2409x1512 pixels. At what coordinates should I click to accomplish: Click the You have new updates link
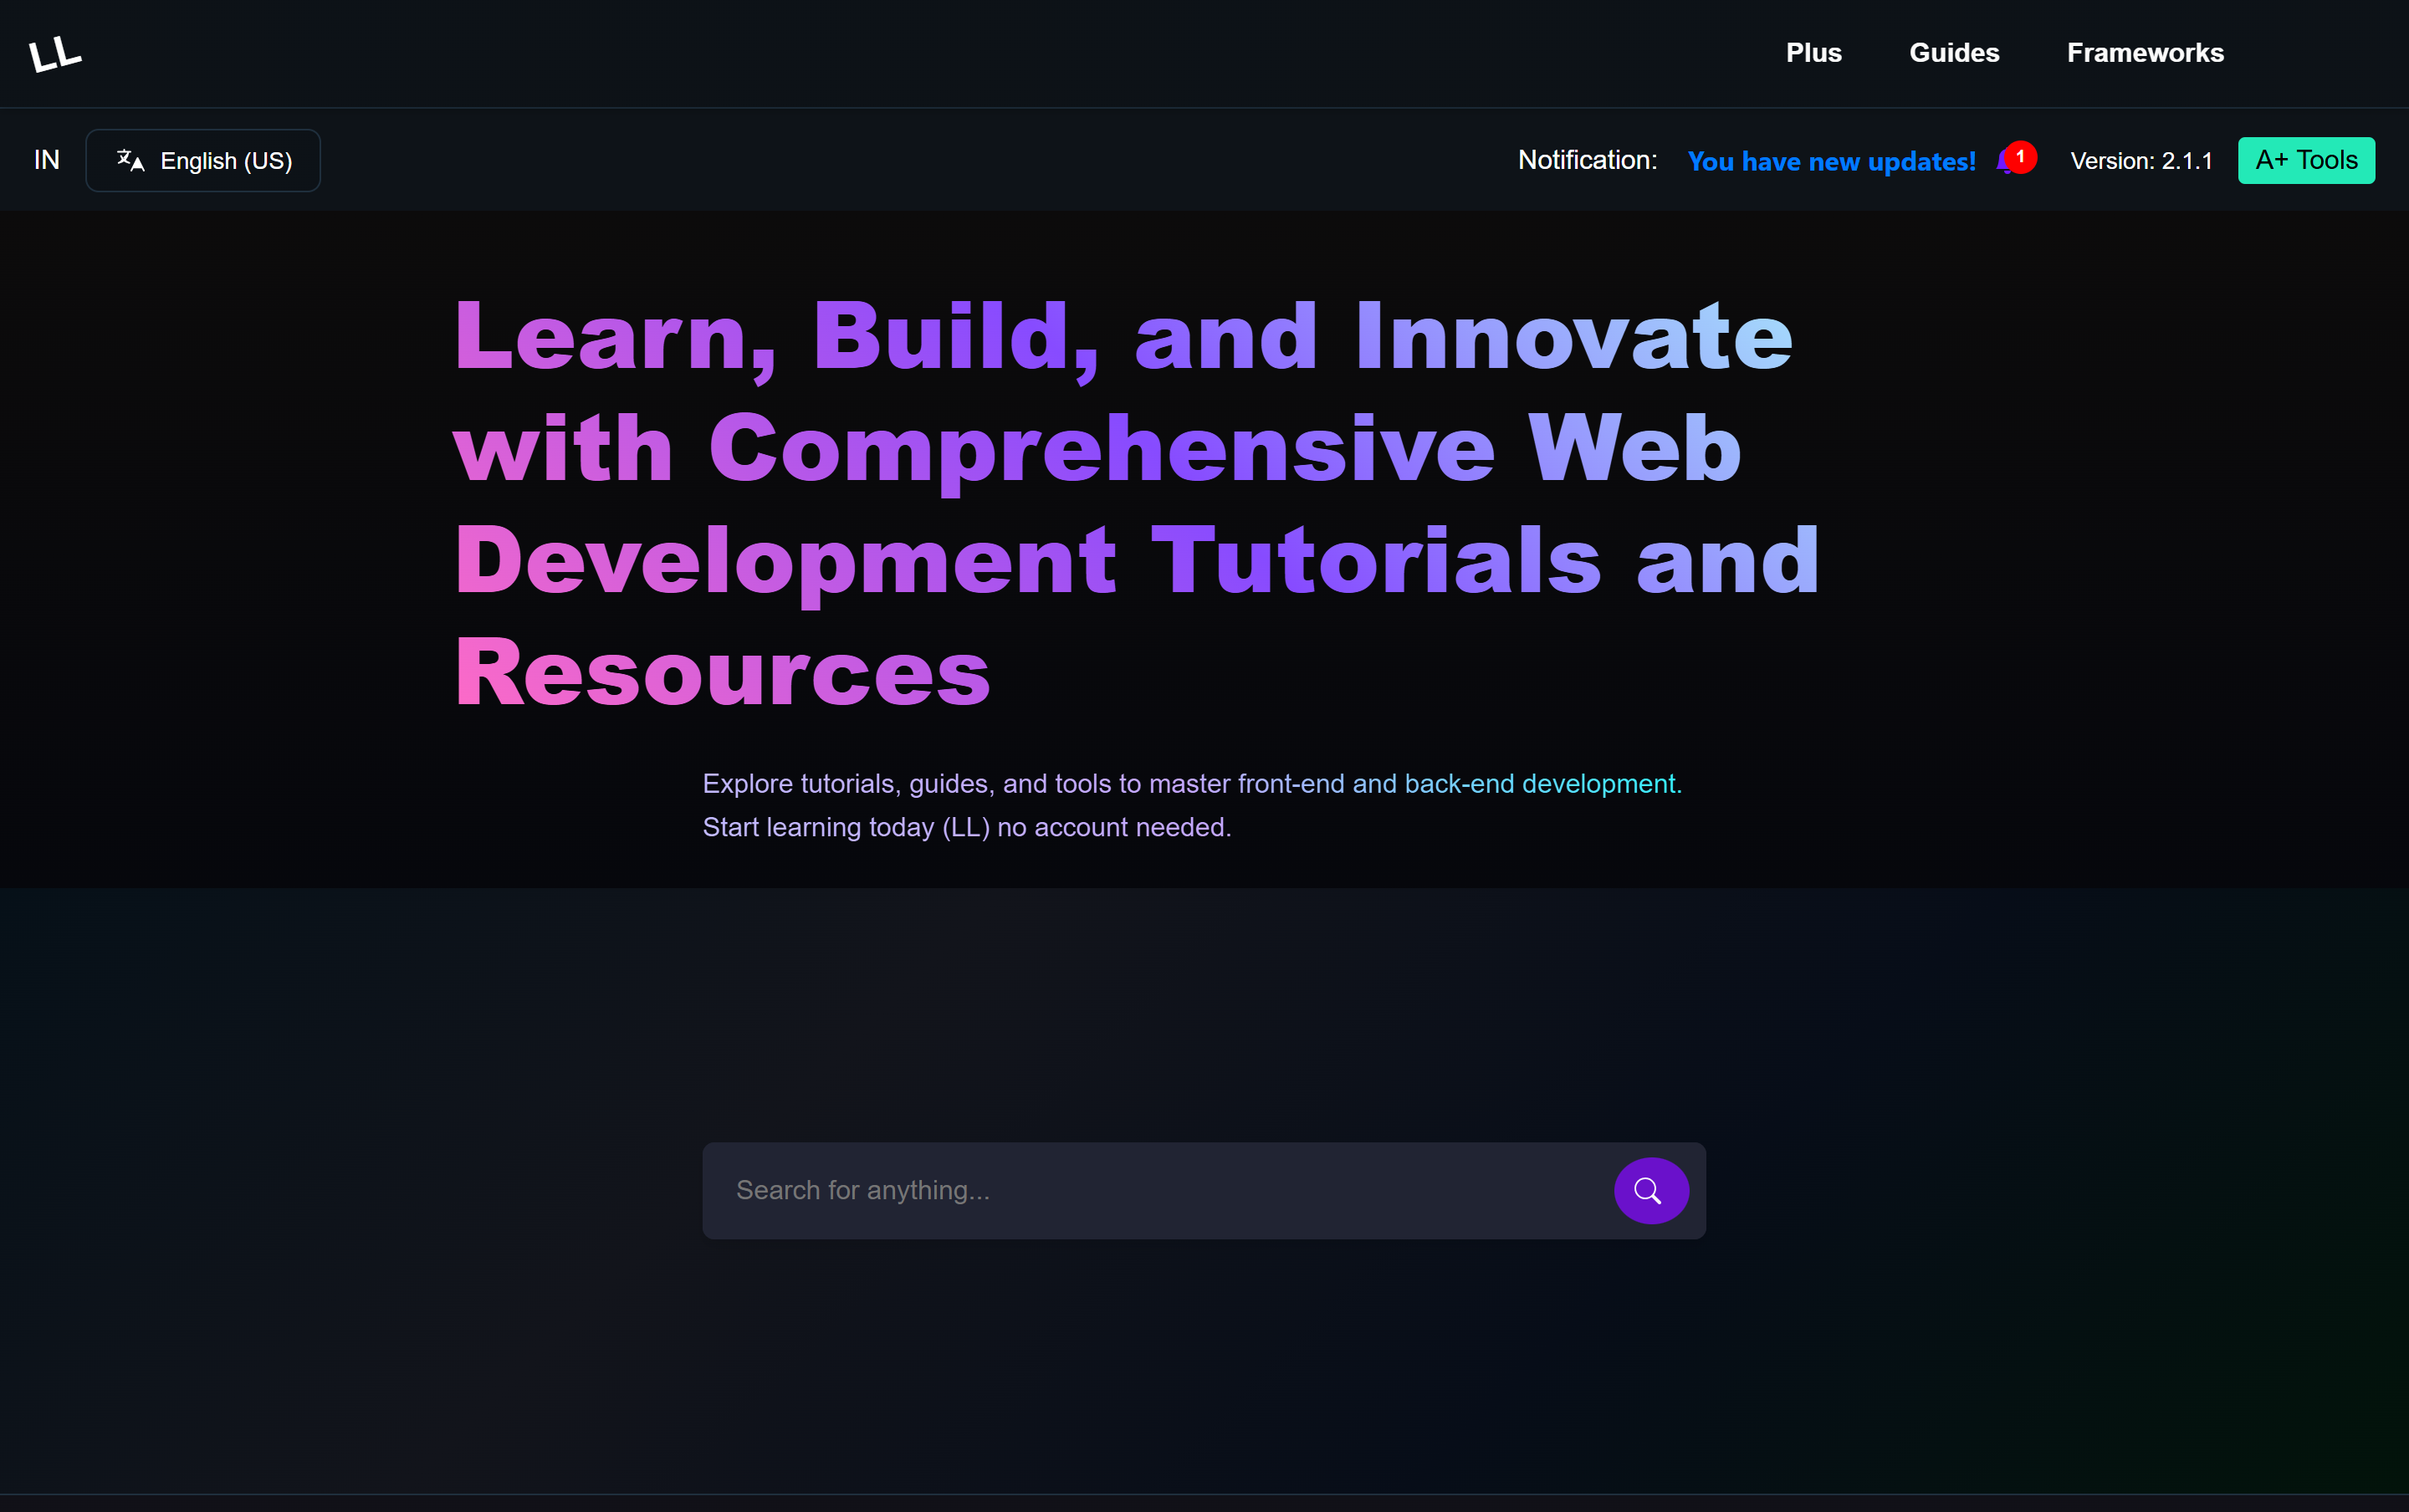click(1829, 161)
